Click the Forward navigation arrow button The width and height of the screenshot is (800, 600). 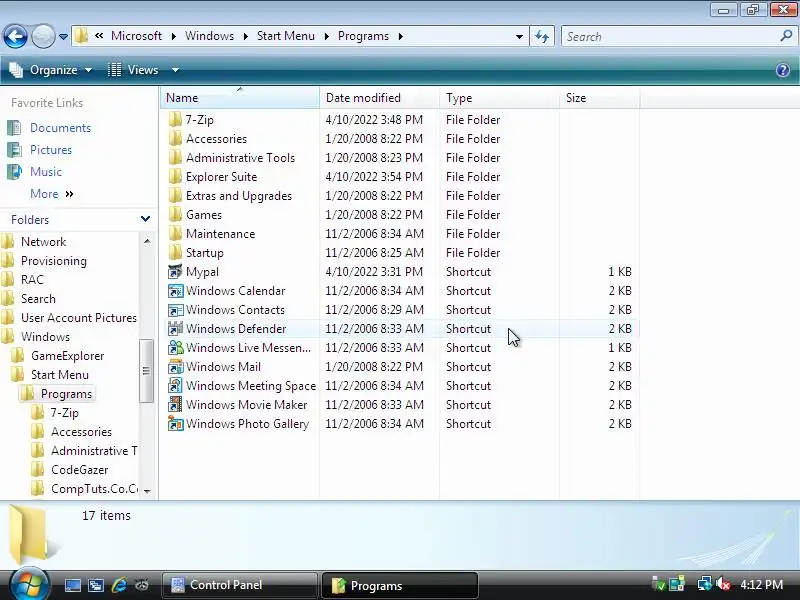pos(43,36)
